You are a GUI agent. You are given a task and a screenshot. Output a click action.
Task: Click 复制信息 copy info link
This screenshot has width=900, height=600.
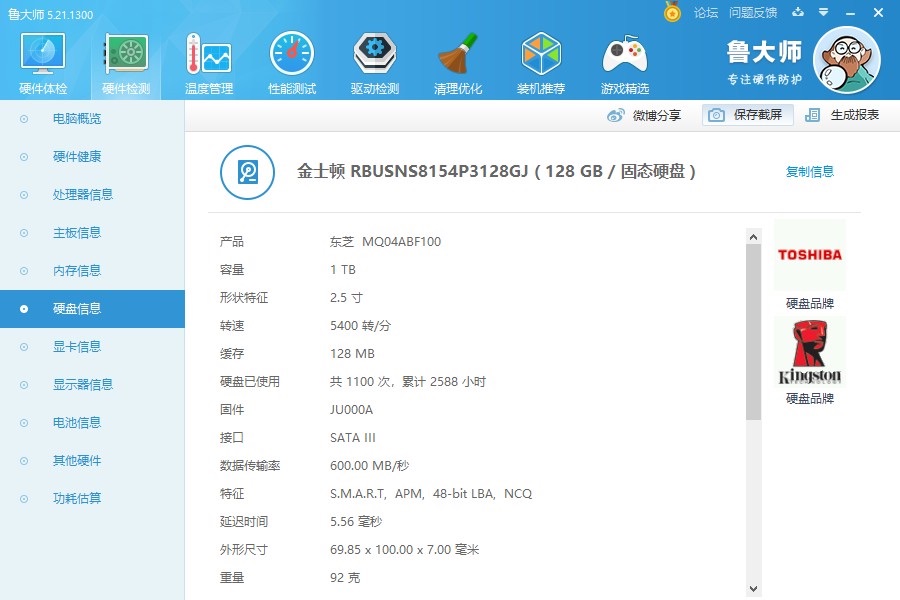[x=810, y=171]
